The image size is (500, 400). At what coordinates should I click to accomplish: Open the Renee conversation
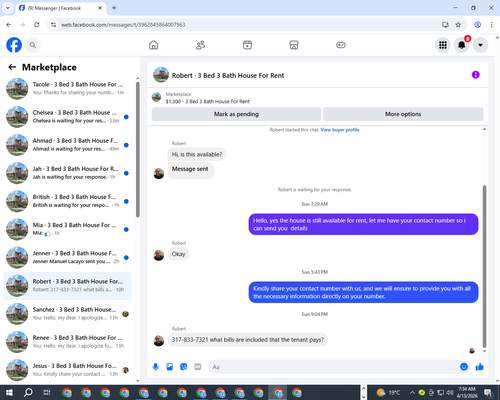click(67, 342)
